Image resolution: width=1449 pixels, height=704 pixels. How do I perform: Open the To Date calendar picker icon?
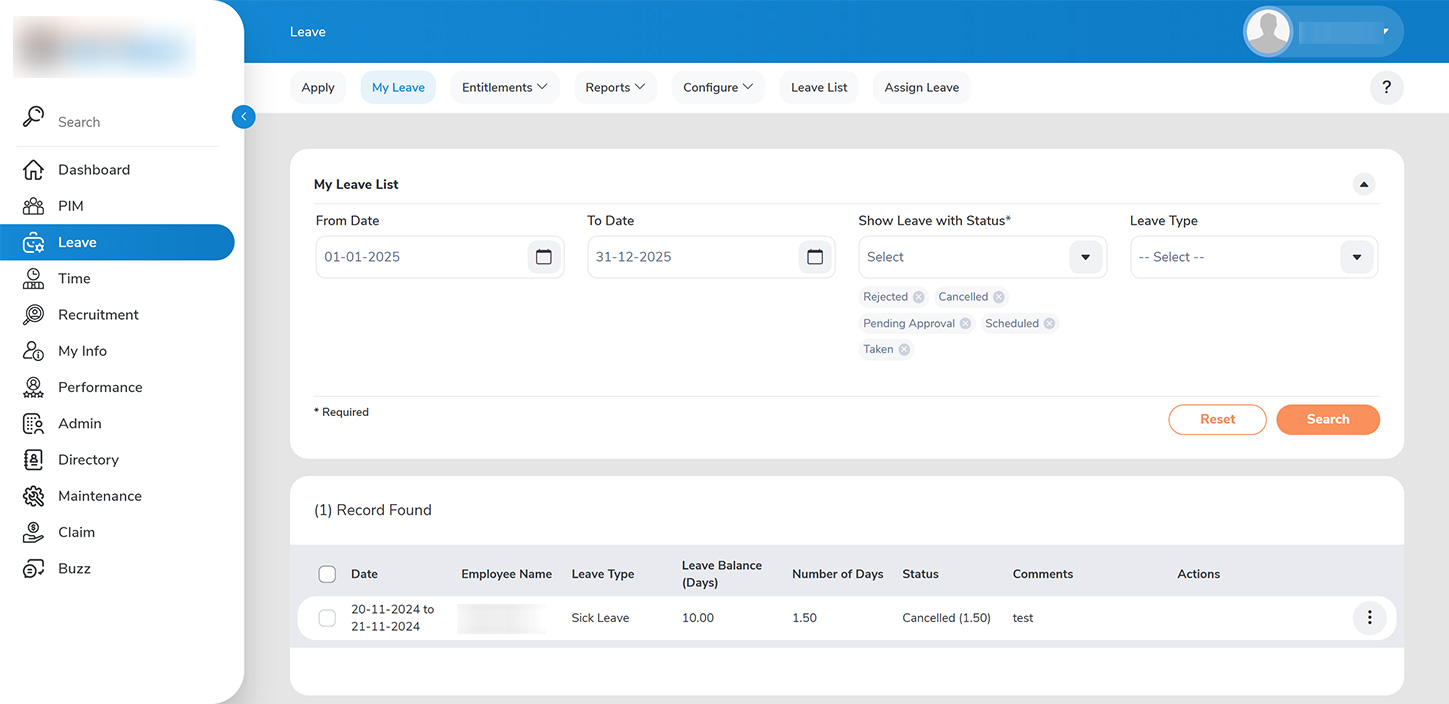tap(815, 257)
